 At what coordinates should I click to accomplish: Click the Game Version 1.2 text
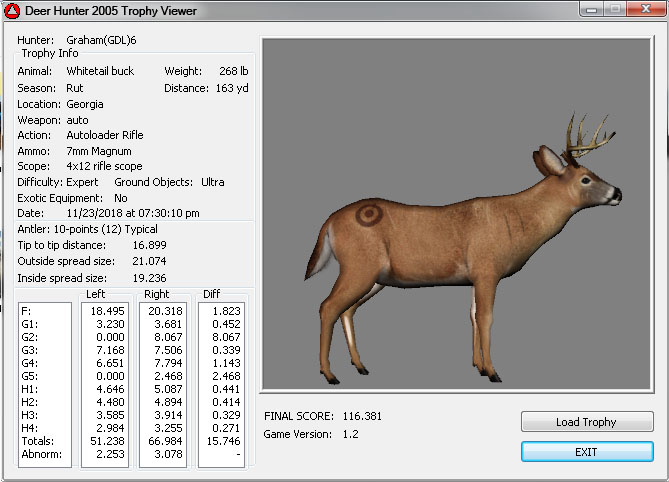[351, 434]
